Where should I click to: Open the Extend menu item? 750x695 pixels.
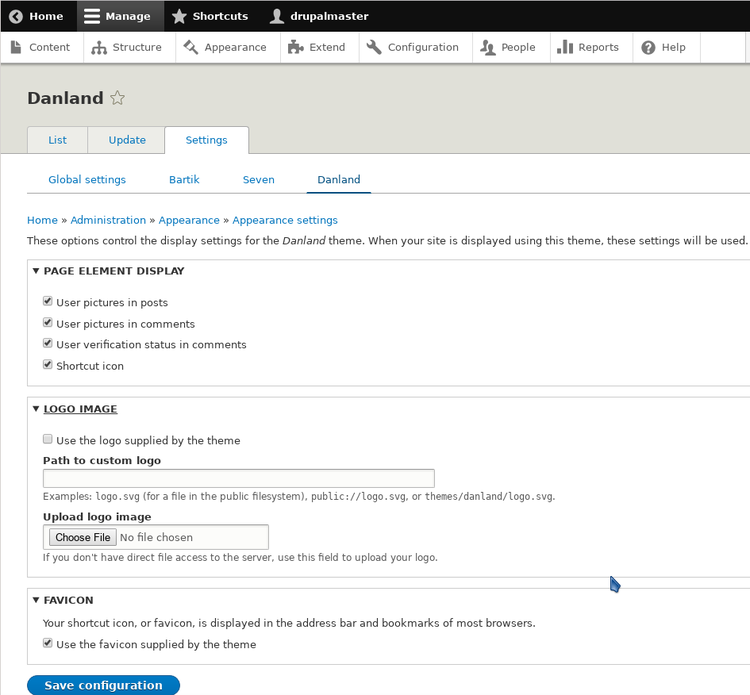tap(320, 47)
